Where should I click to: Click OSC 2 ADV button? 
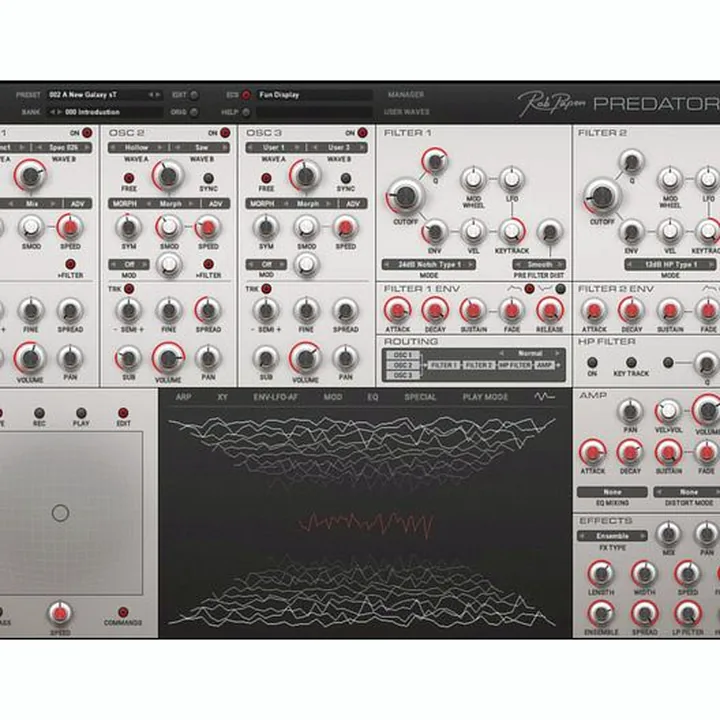pyautogui.click(x=215, y=204)
